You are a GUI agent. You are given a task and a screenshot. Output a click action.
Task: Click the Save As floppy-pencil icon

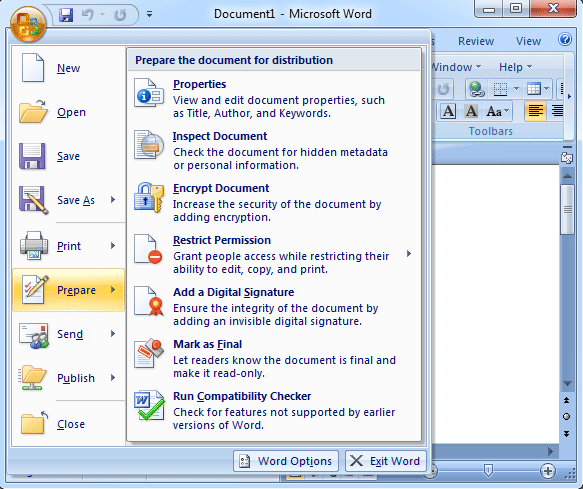[33, 200]
